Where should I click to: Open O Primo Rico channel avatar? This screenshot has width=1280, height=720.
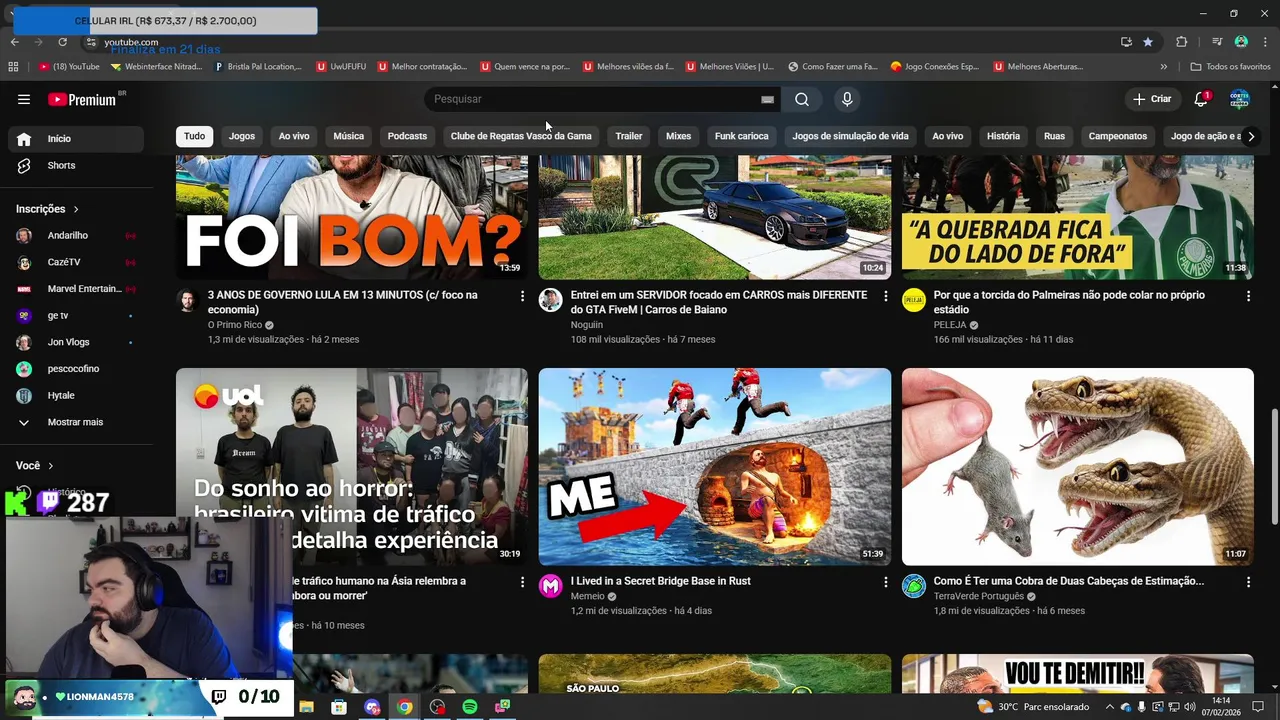(x=188, y=301)
